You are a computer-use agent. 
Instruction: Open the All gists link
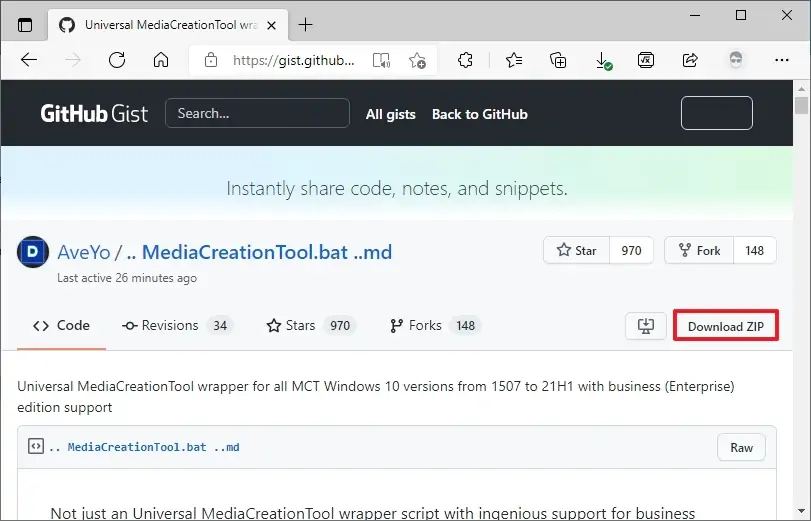pyautogui.click(x=391, y=114)
